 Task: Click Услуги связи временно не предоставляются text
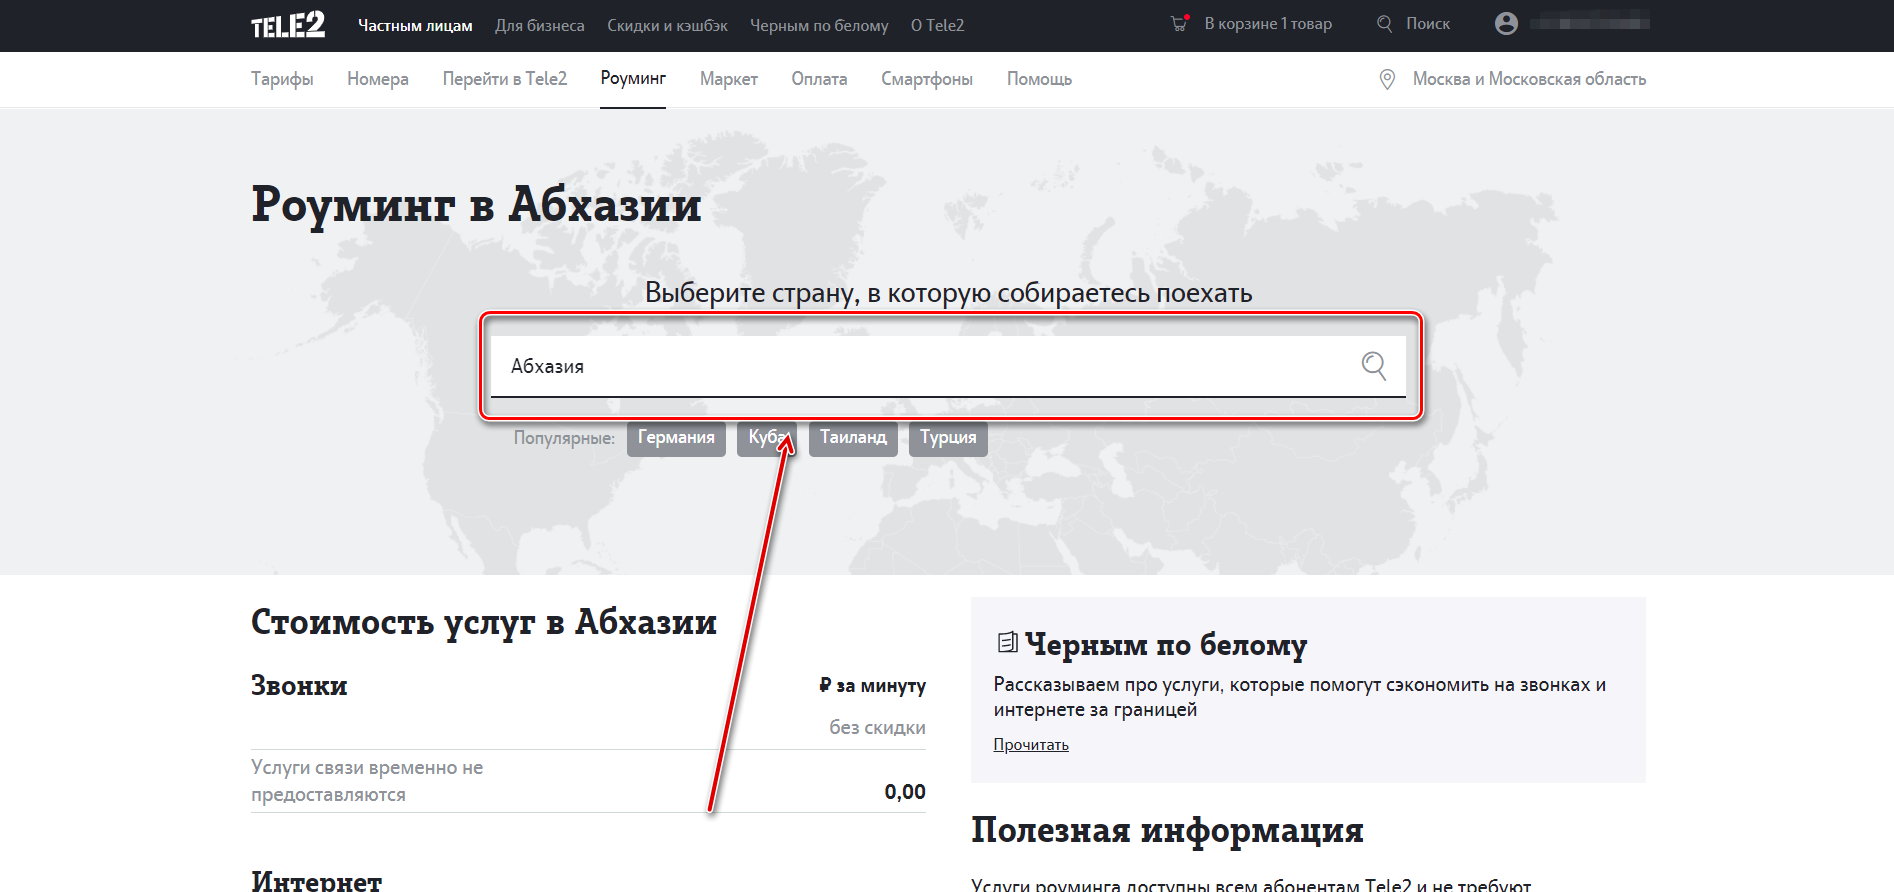click(367, 781)
